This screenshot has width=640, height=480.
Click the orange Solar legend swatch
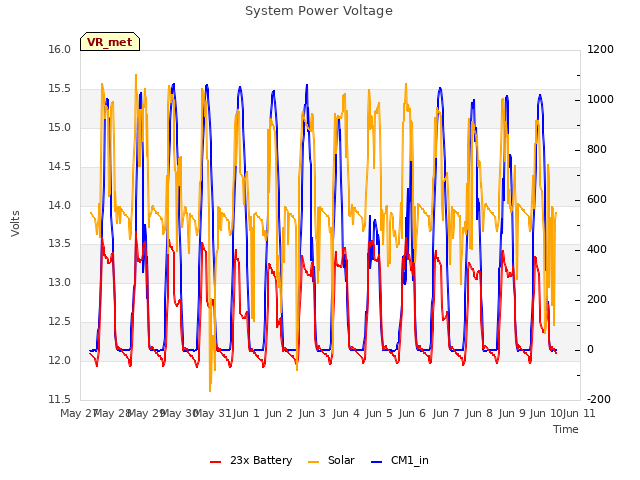(x=313, y=462)
